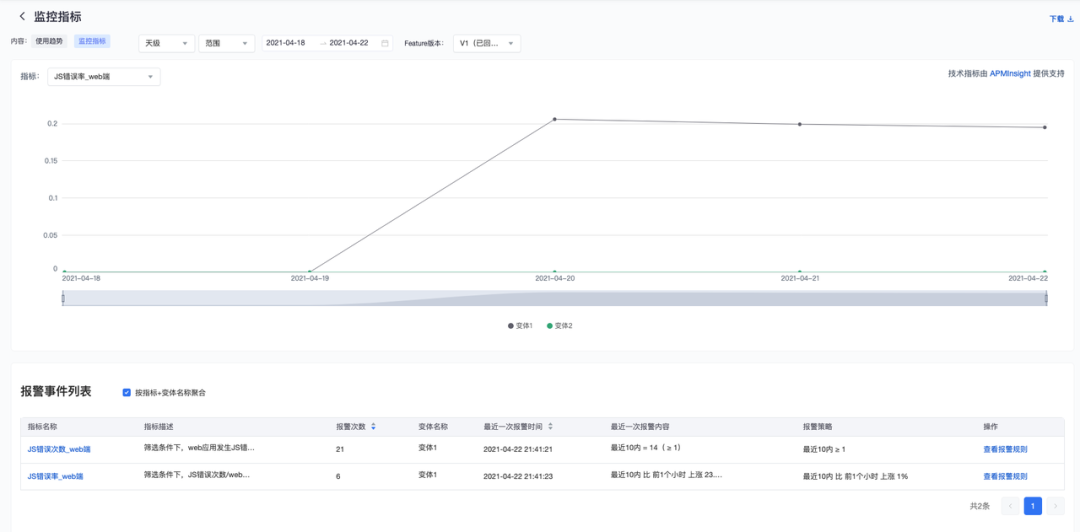This screenshot has height=532, width=1080.
Task: Open the calendar icon in date range
Action: click(385, 43)
